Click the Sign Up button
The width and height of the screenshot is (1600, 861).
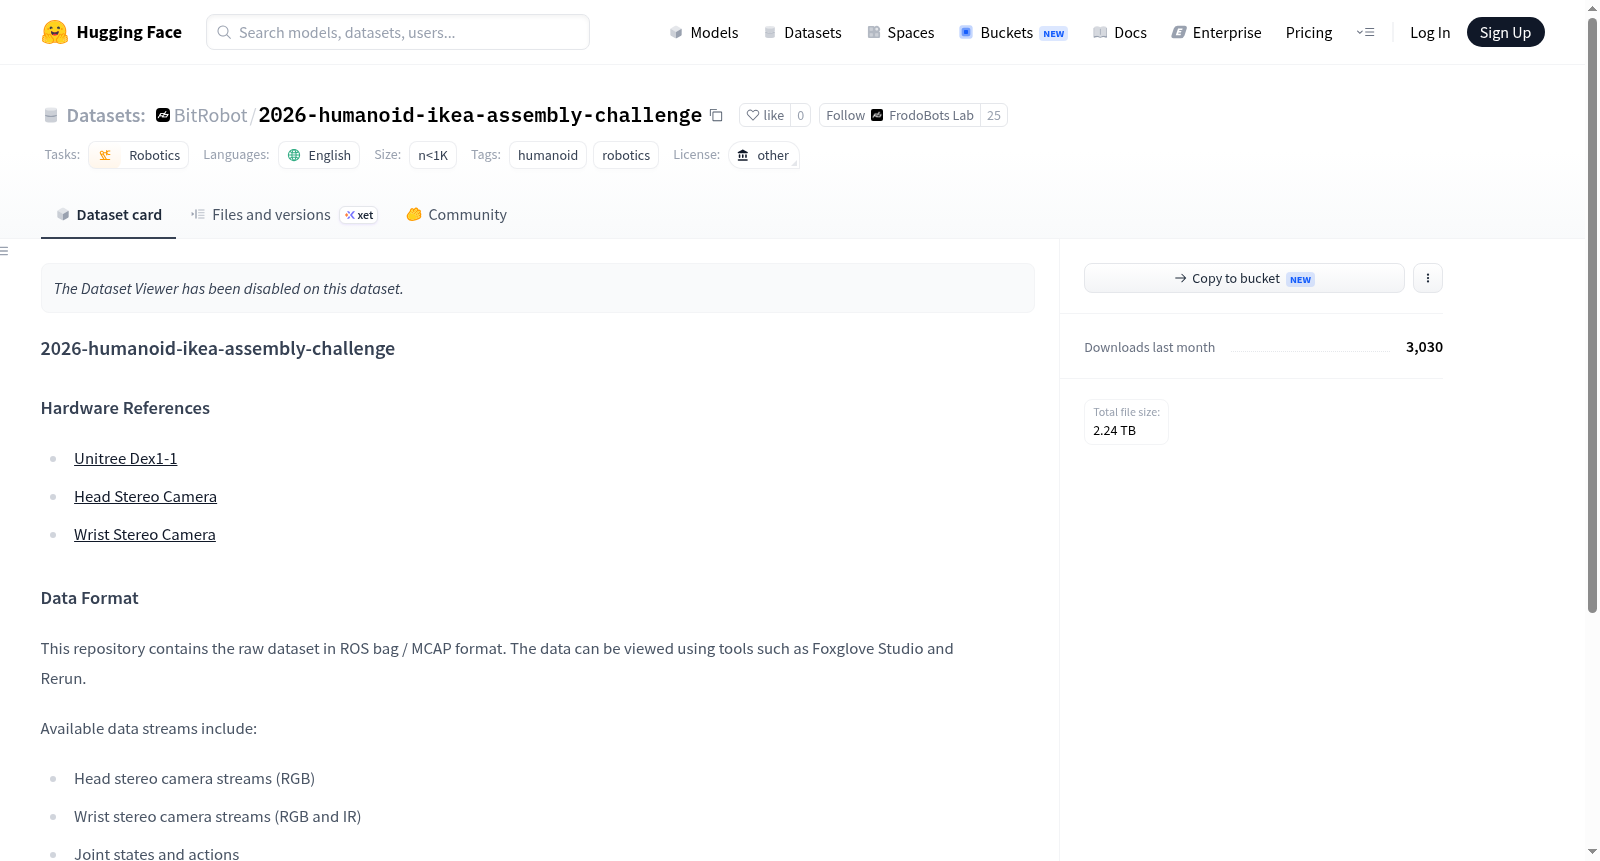click(1505, 32)
